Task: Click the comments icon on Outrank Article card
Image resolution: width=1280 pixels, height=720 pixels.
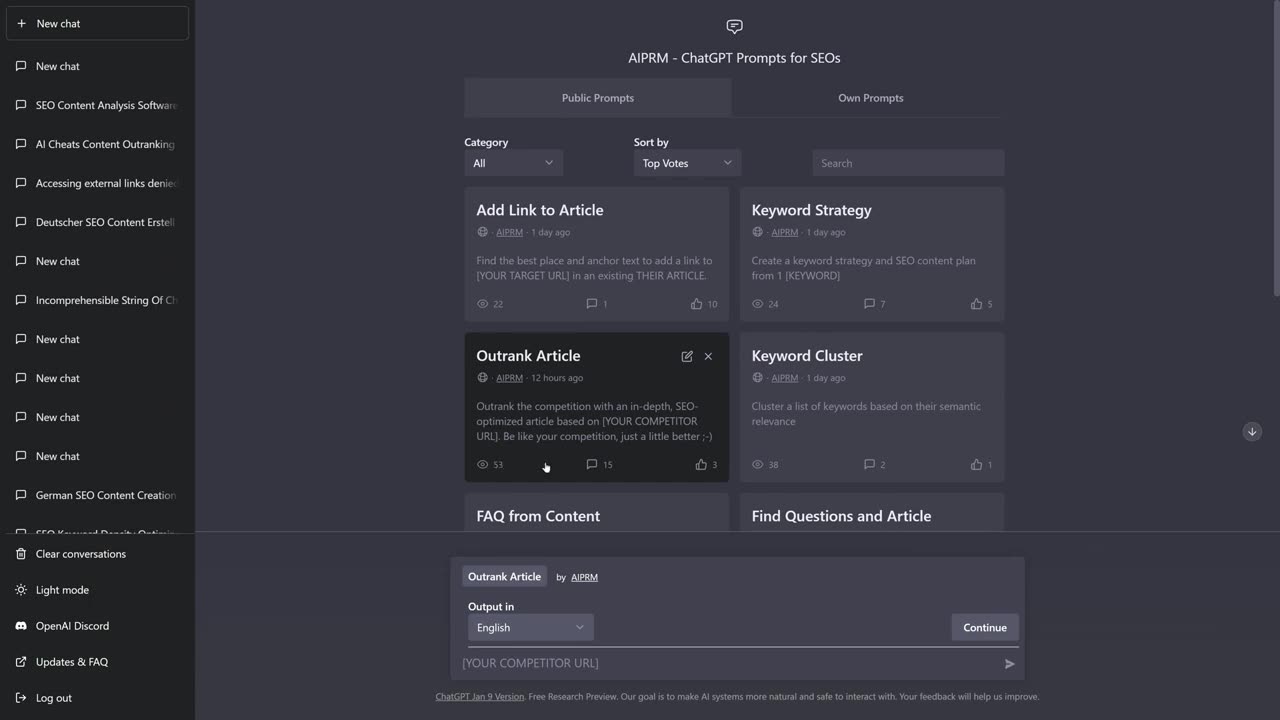Action: pos(591,464)
